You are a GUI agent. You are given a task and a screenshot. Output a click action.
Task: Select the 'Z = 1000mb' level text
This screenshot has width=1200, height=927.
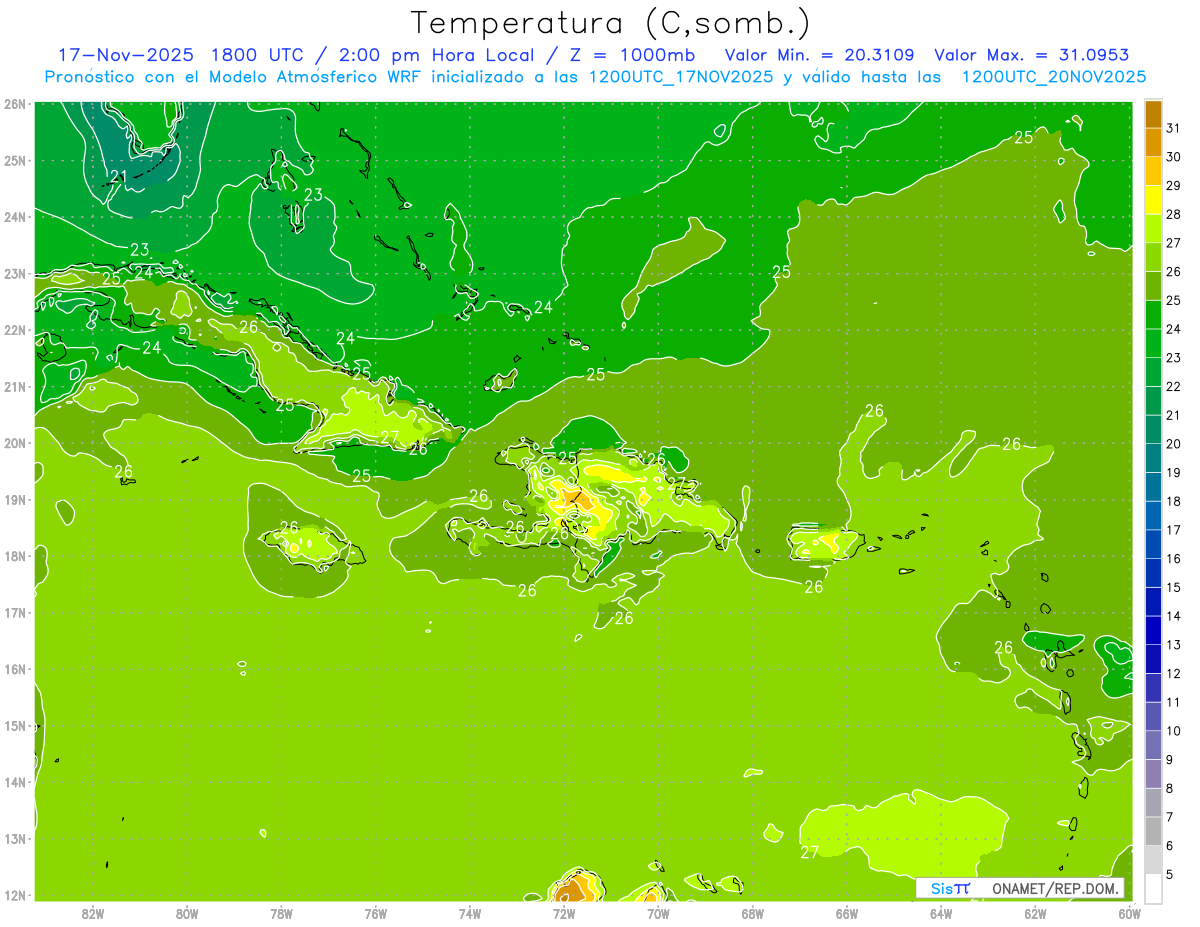[x=632, y=55]
